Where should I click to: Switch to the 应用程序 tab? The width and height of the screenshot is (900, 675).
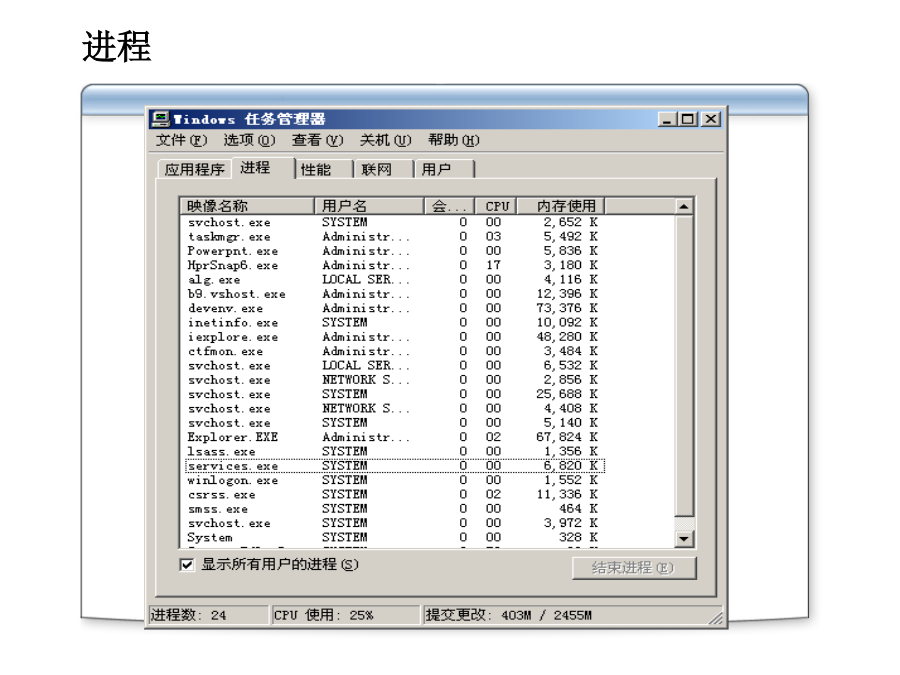point(194,169)
